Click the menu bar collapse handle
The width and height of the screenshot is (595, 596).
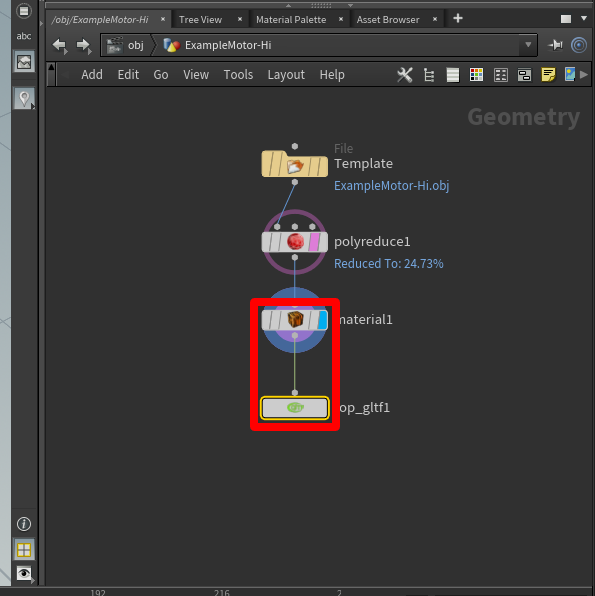(x=51, y=74)
